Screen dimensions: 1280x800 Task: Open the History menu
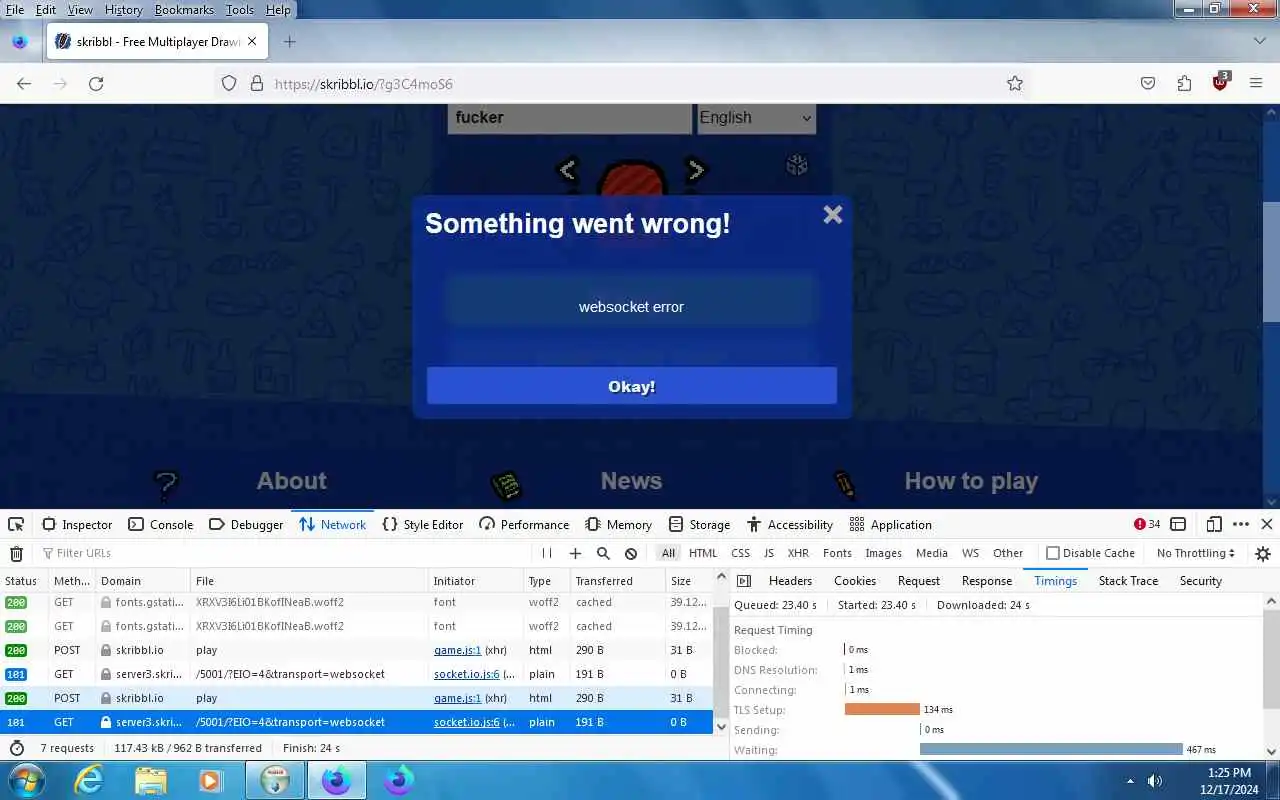(x=124, y=9)
